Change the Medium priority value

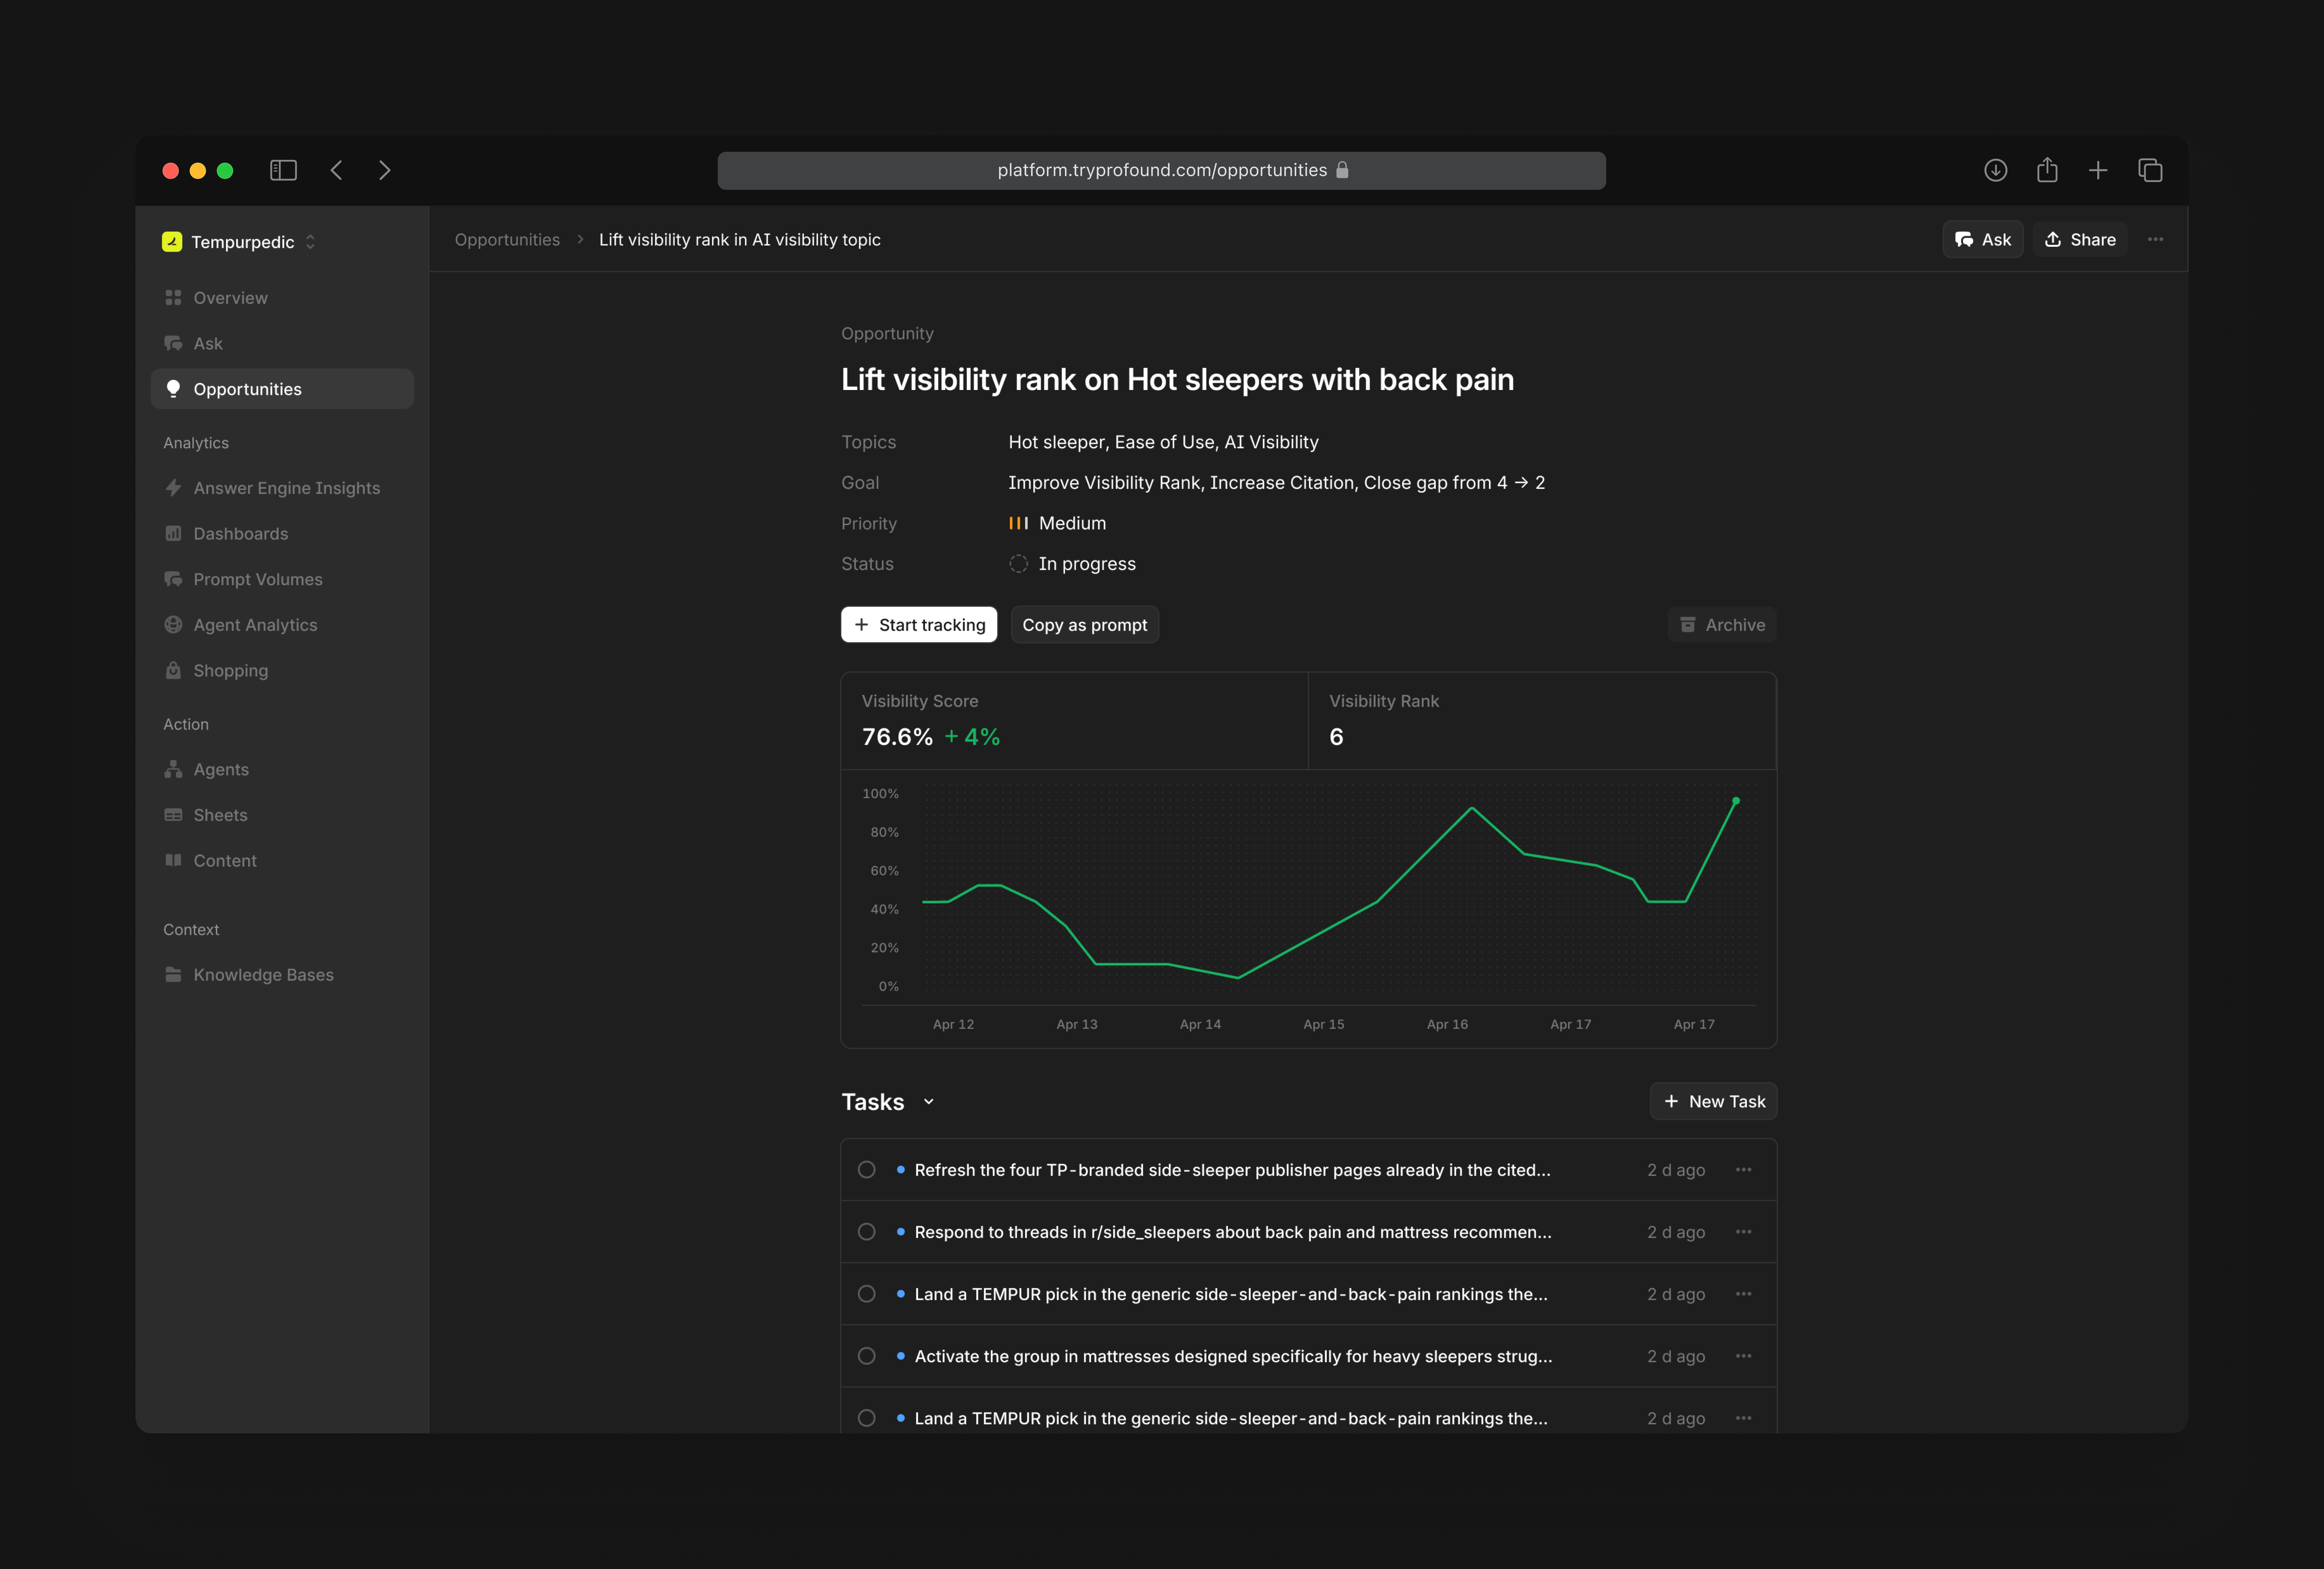[x=1057, y=523]
